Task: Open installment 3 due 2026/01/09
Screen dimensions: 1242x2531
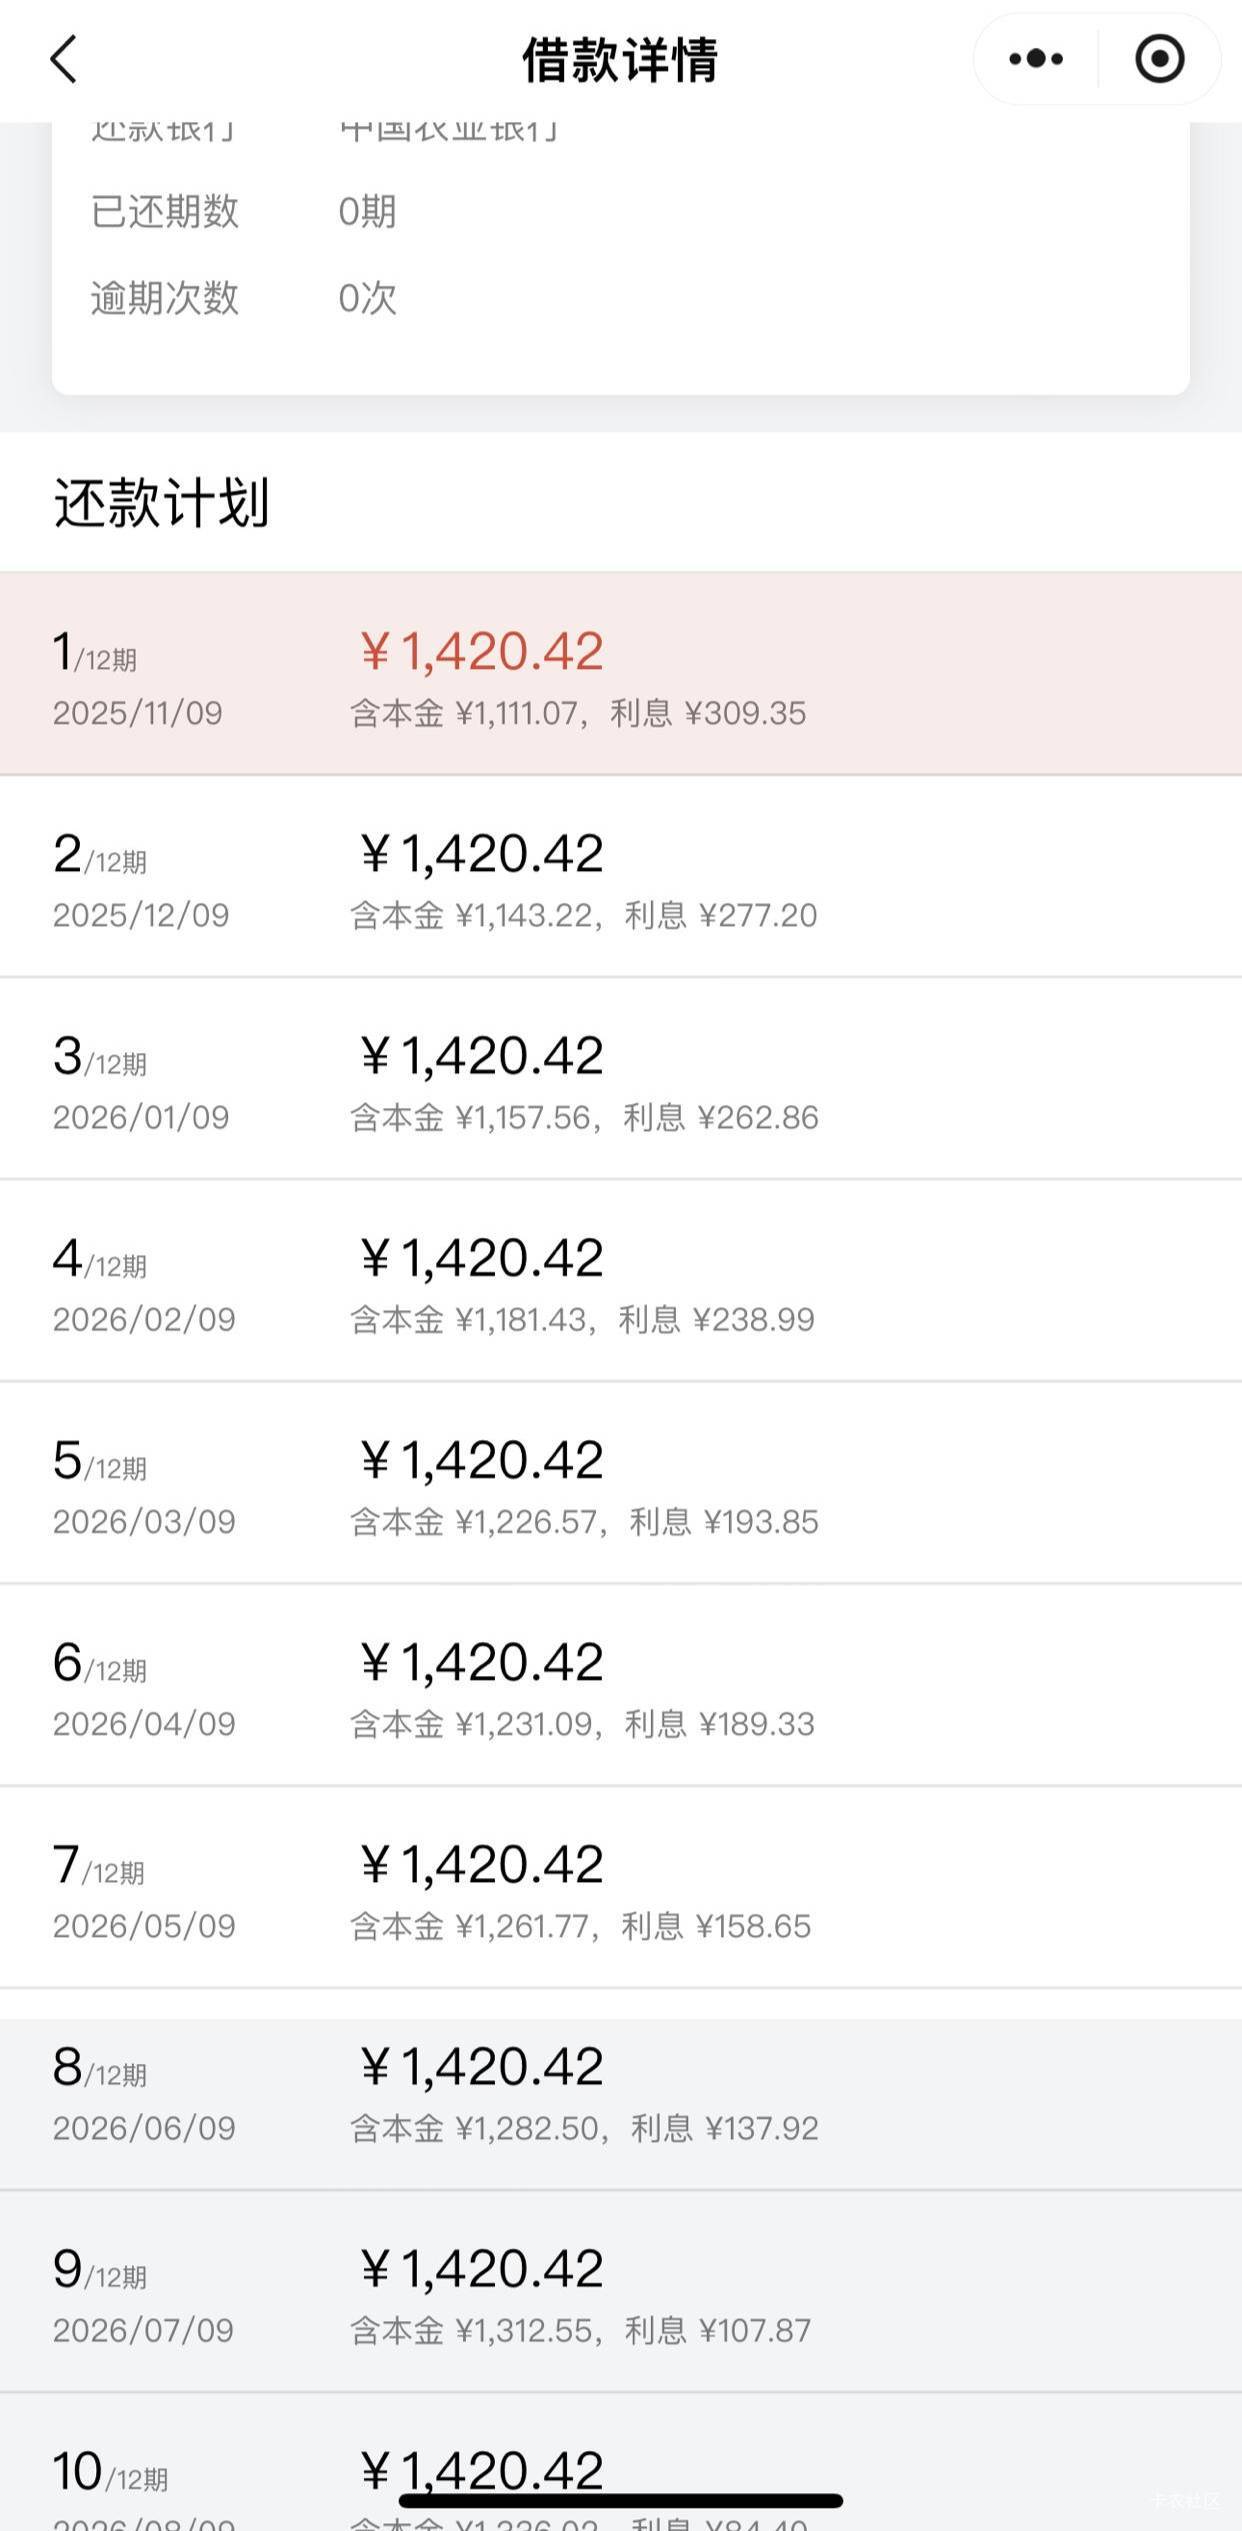Action: click(x=620, y=1080)
